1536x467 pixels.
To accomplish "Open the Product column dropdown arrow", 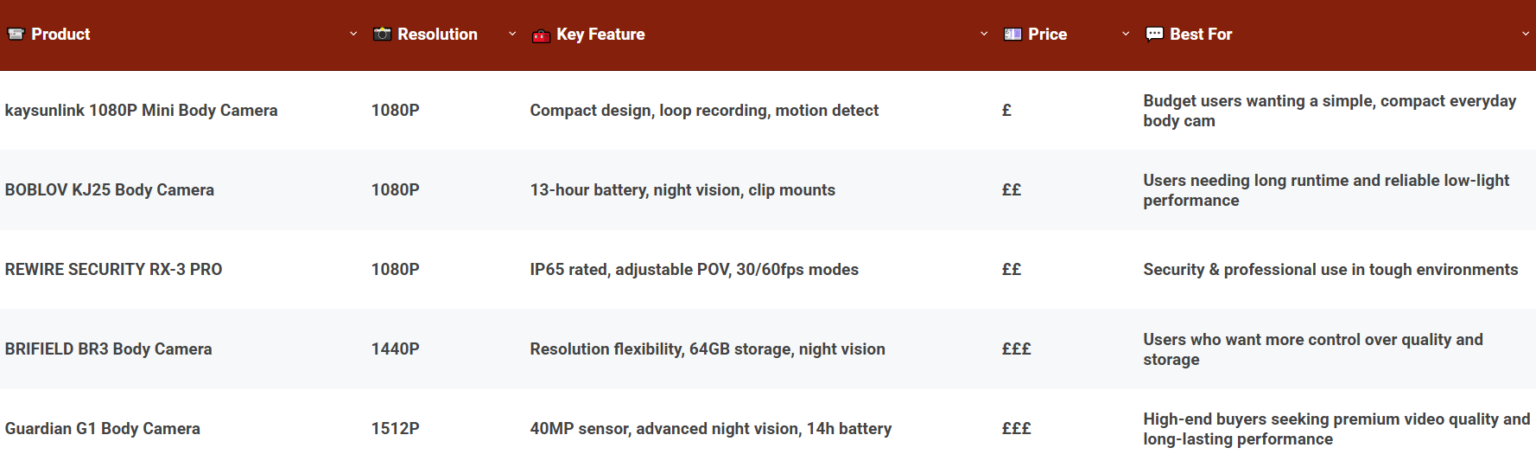I will [353, 34].
